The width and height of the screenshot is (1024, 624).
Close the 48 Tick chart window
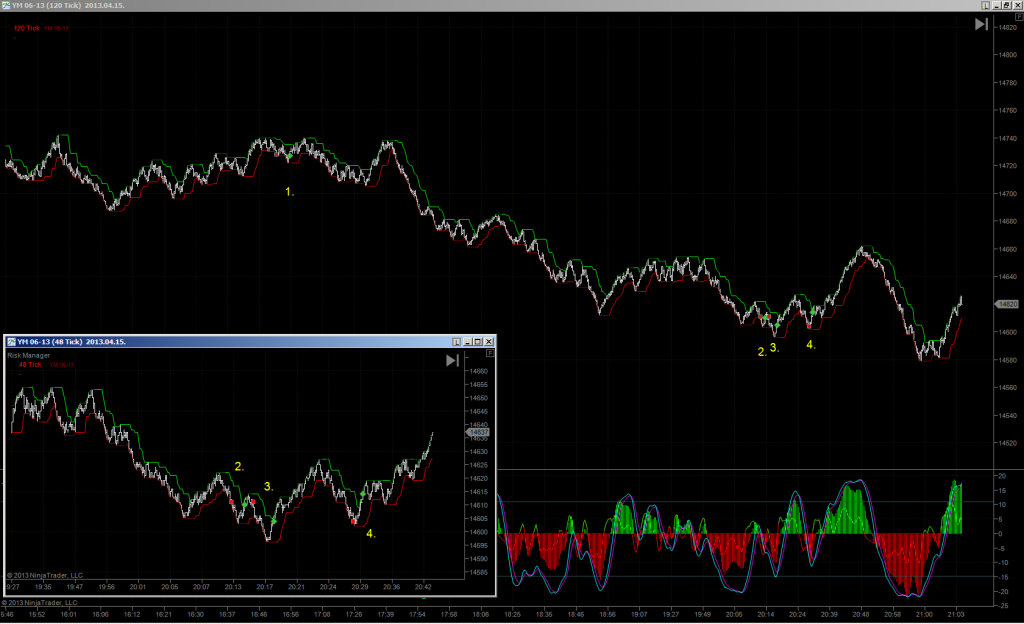[488, 341]
